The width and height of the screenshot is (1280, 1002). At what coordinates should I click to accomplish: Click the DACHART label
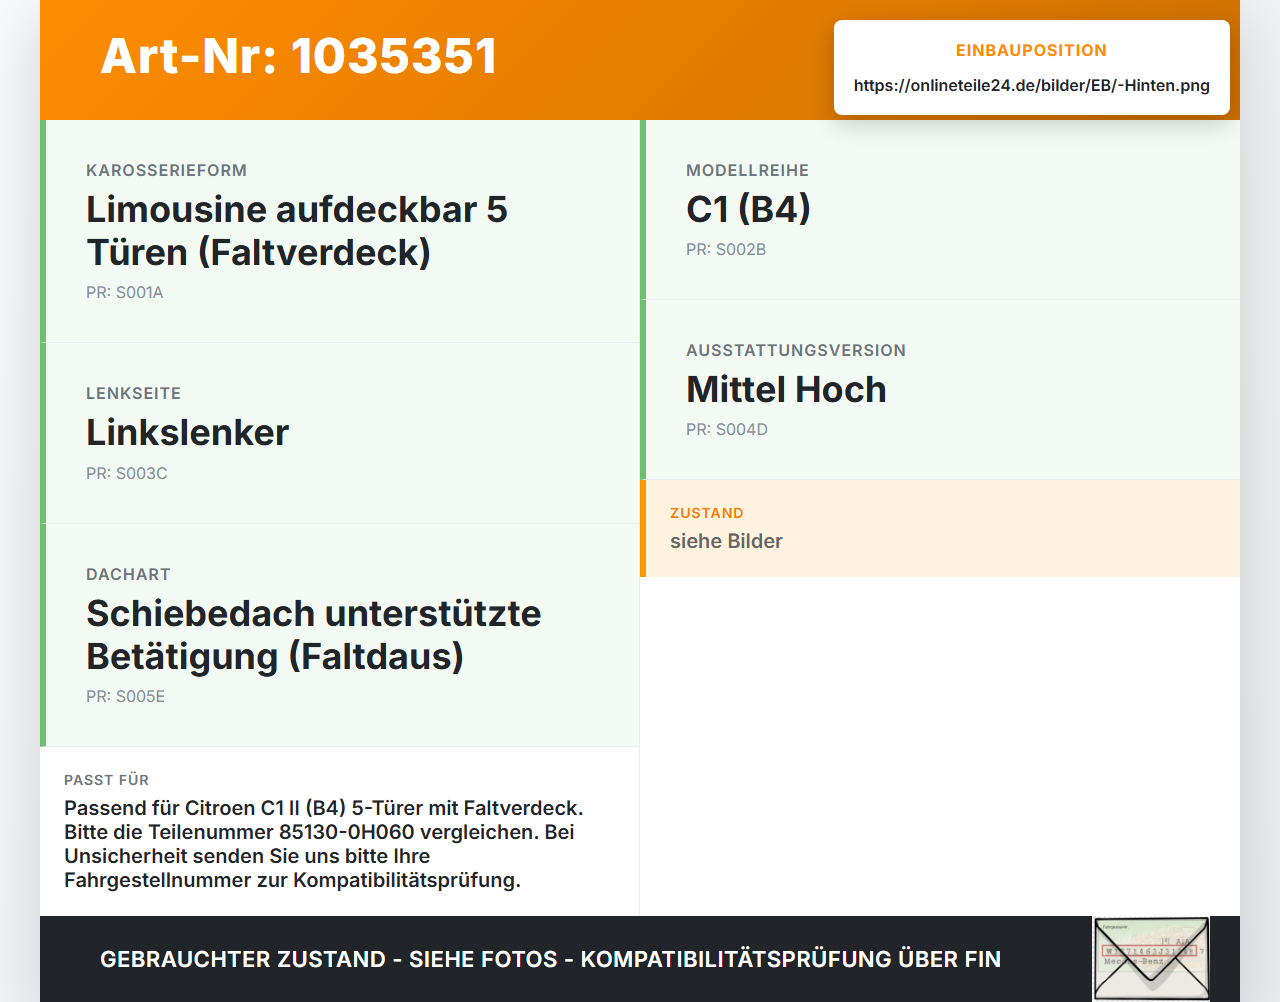[x=128, y=575]
